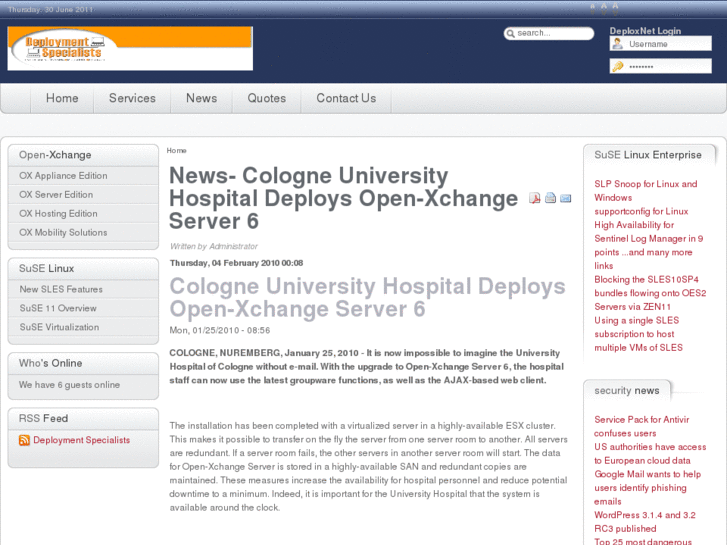Open SuSE Virtualization link

tap(59, 327)
